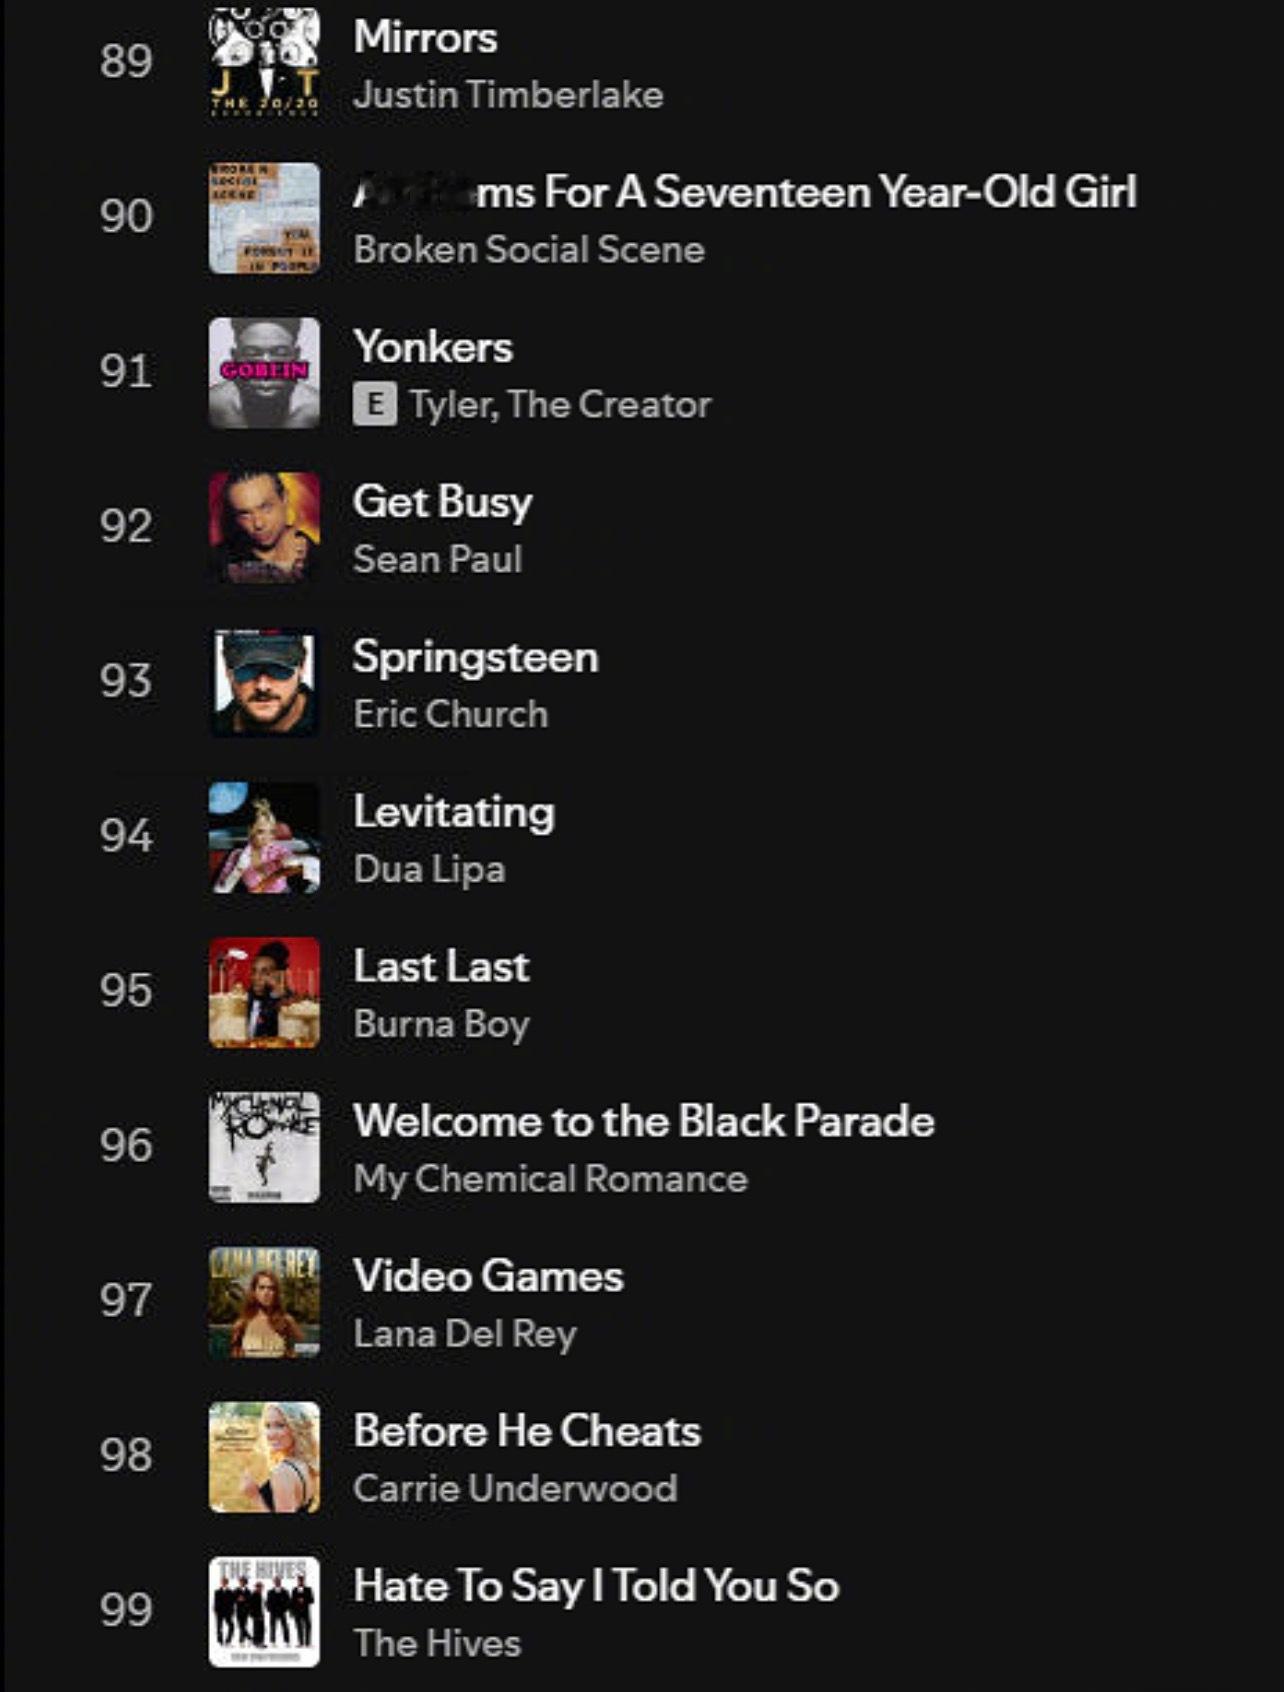1284x1692 pixels.
Task: Click the Explicit badge next to Tyler, The Creator
Action: [x=374, y=405]
